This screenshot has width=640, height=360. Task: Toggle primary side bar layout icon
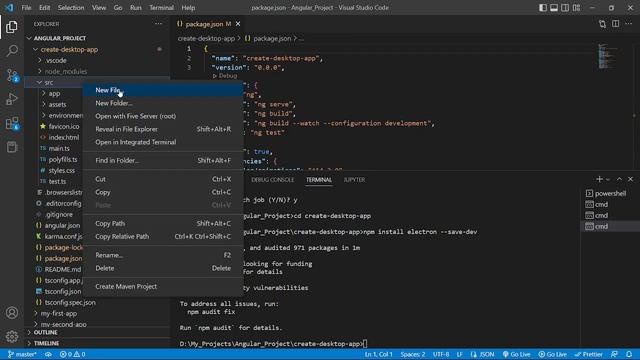pos(542,8)
